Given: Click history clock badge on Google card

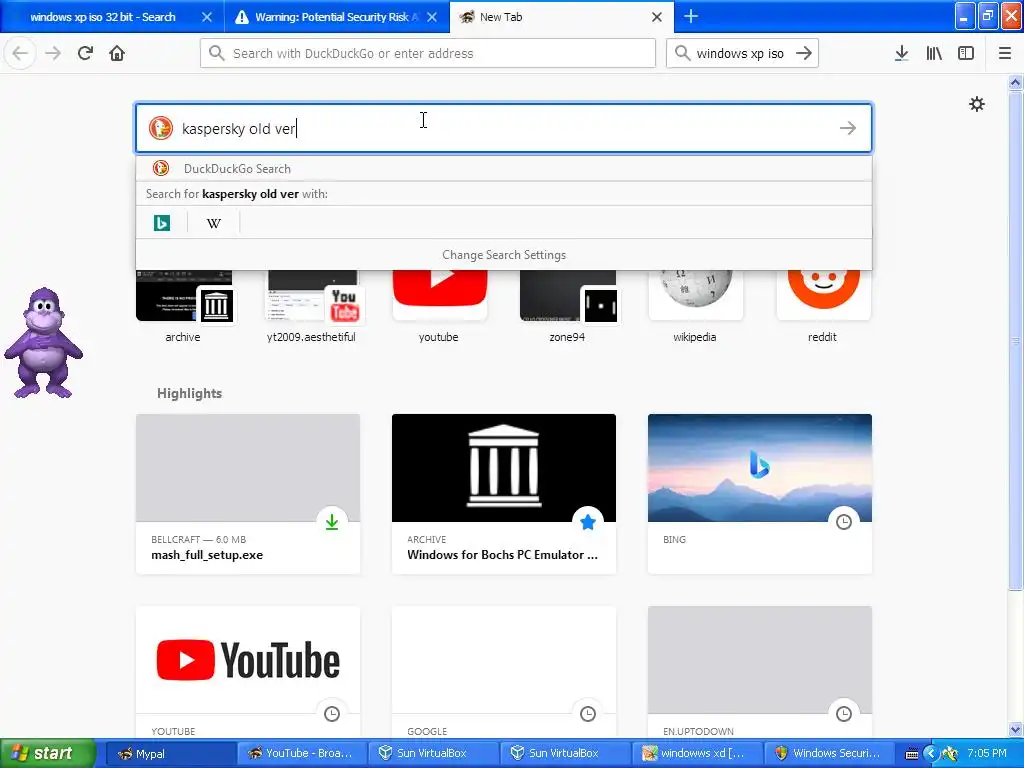Looking at the screenshot, I should click(588, 714).
